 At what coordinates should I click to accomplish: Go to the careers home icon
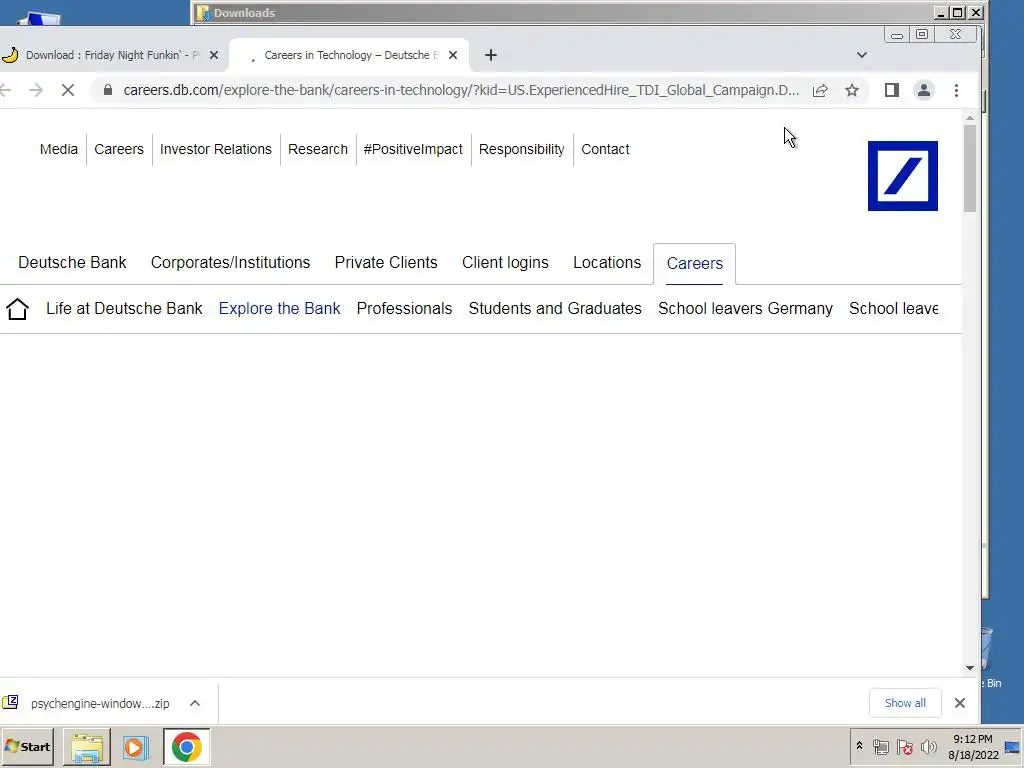(x=18, y=309)
